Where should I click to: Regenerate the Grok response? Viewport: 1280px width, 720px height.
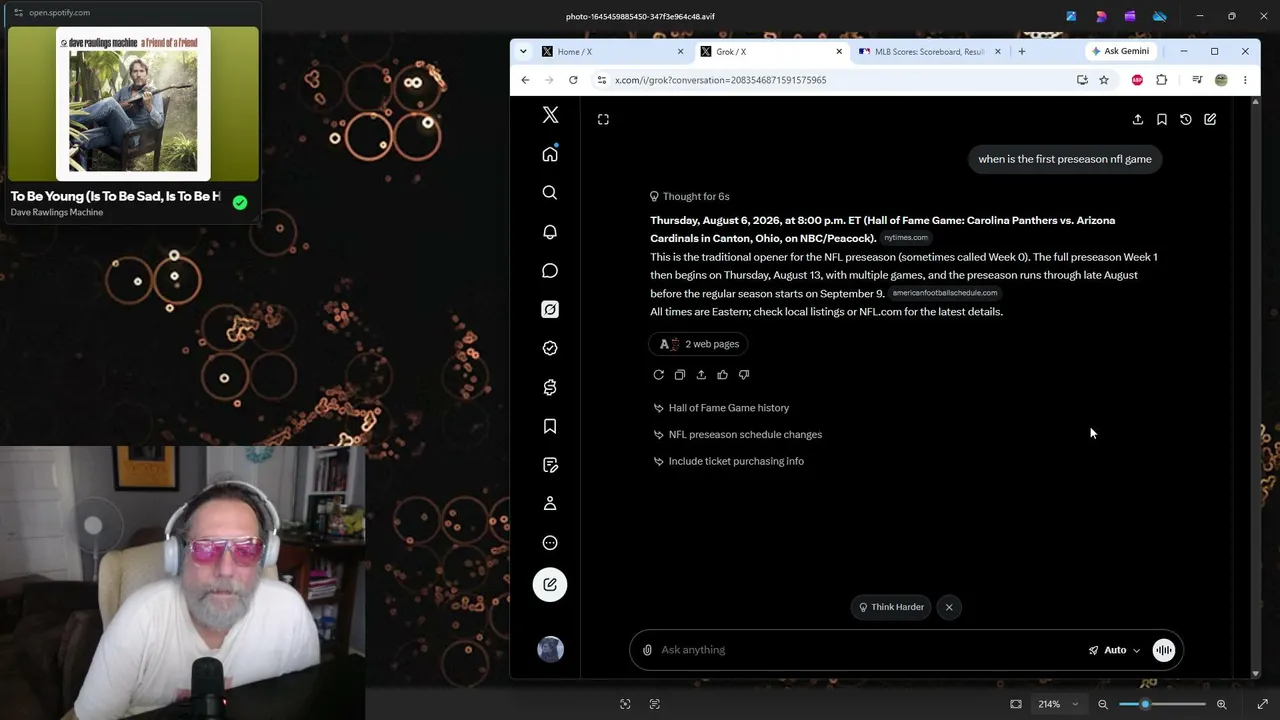[x=659, y=375]
